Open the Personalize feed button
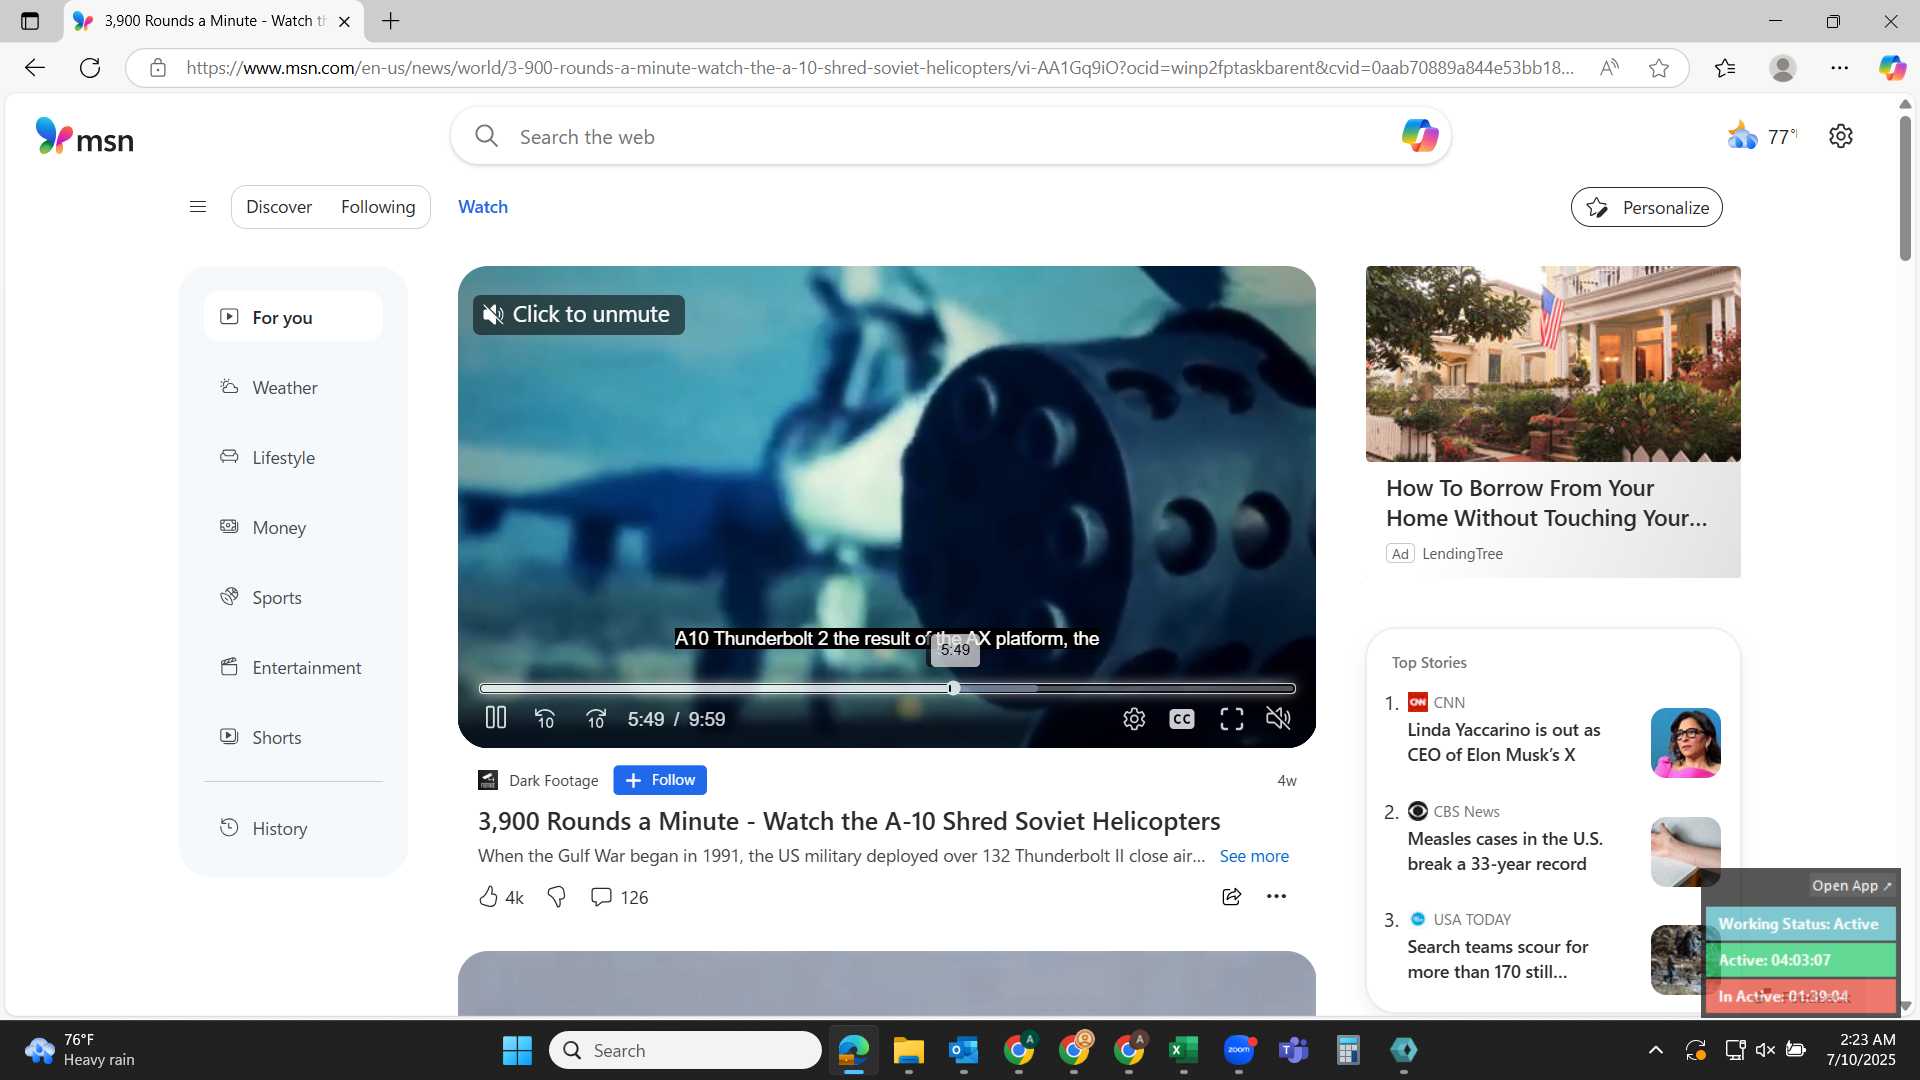Viewport: 1920px width, 1080px height. click(1646, 207)
